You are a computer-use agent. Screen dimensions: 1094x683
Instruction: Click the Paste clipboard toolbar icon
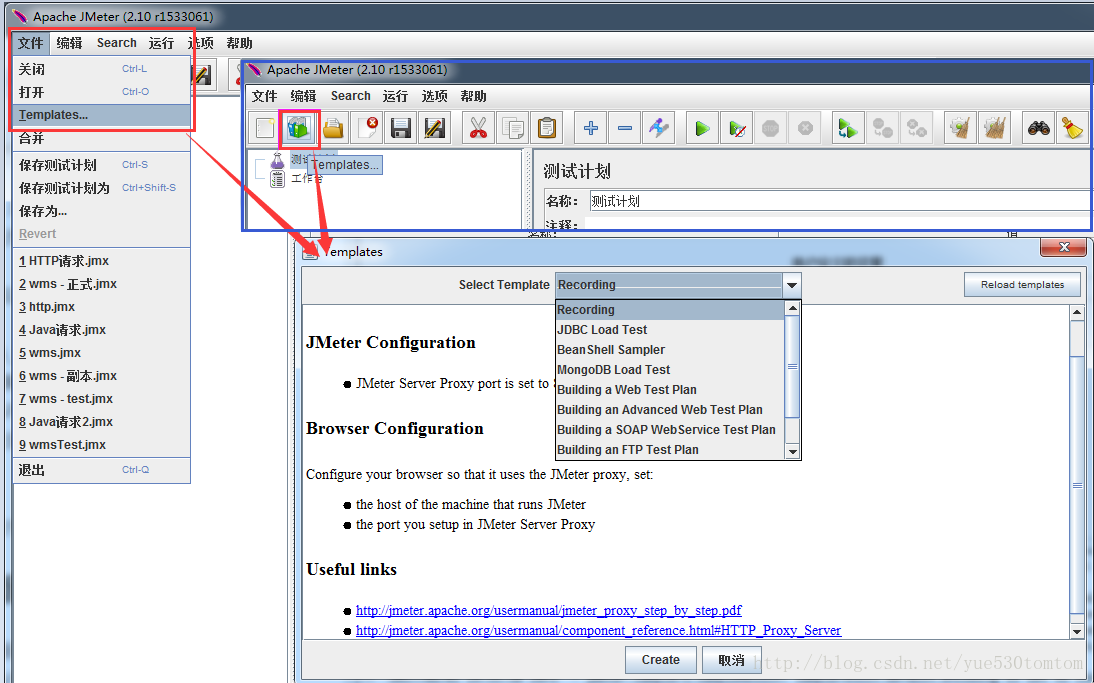tap(547, 128)
